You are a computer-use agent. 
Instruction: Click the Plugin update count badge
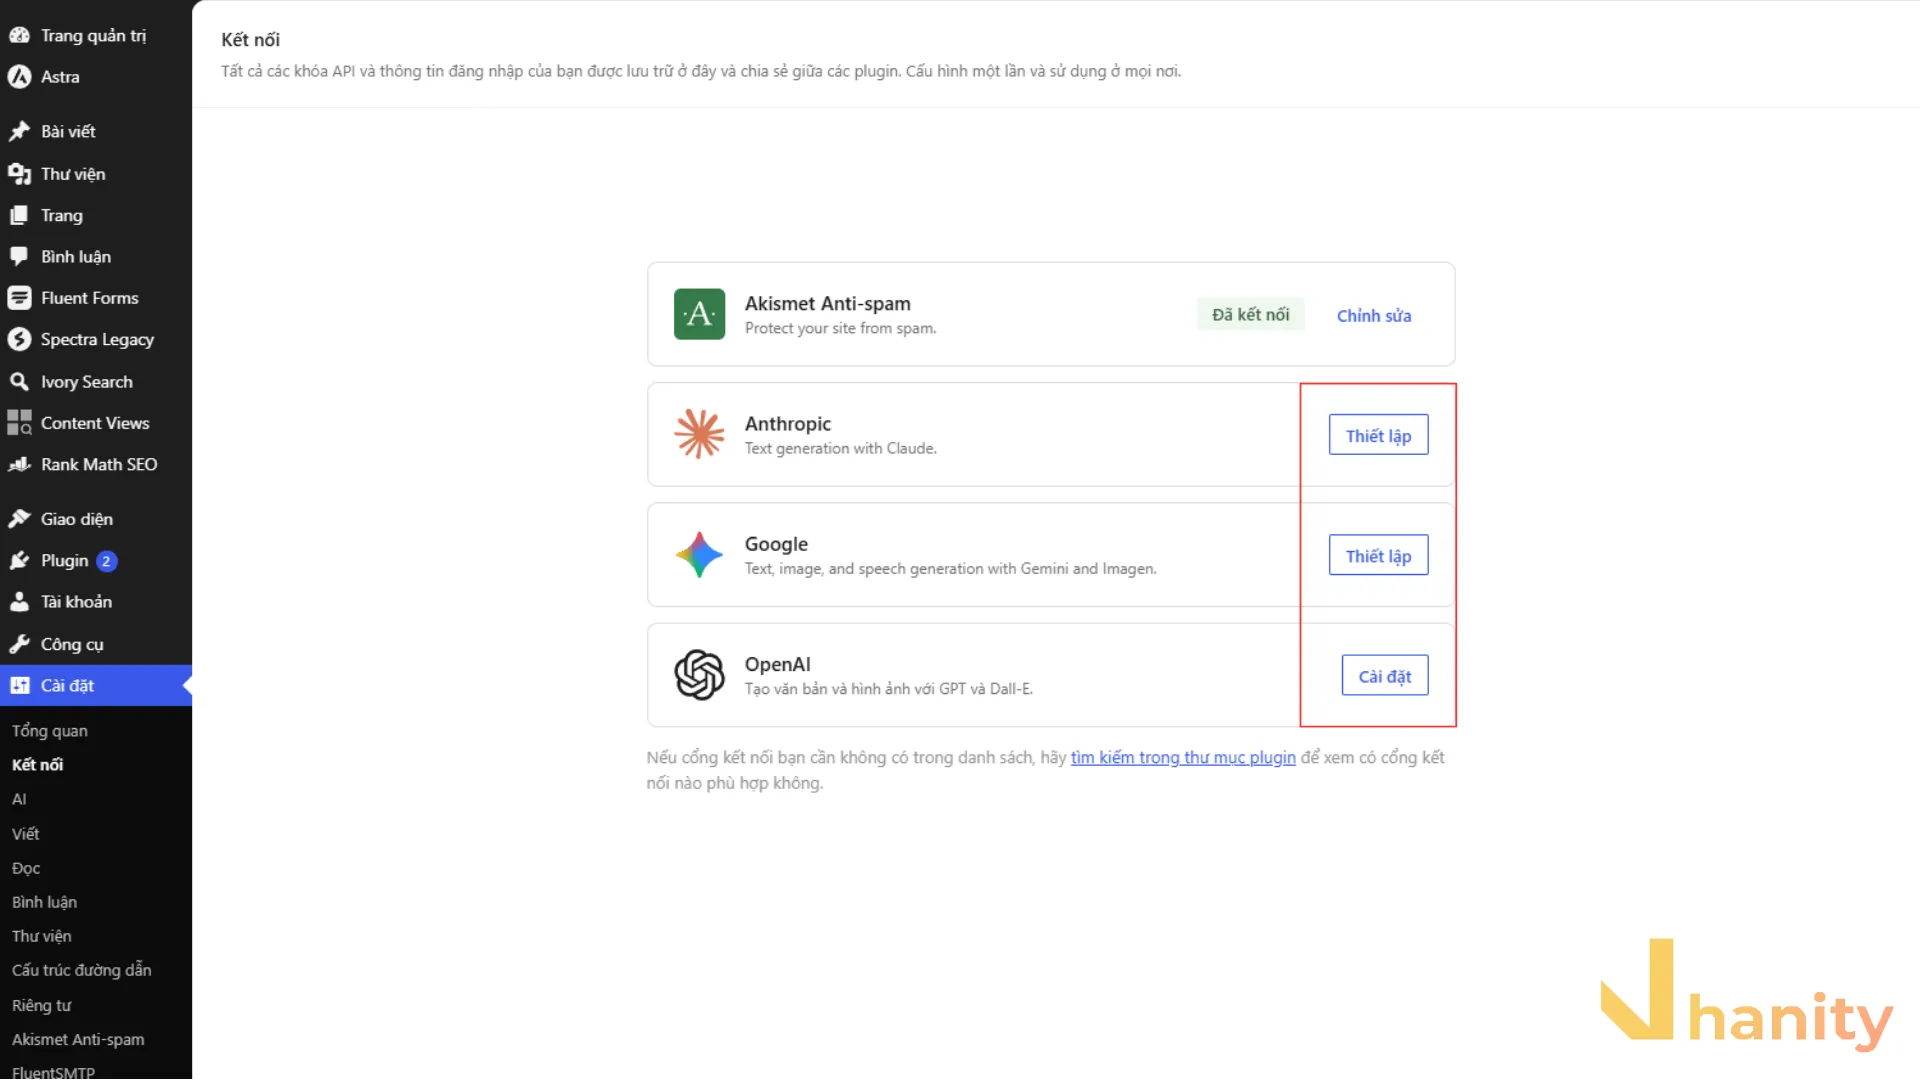[106, 561]
